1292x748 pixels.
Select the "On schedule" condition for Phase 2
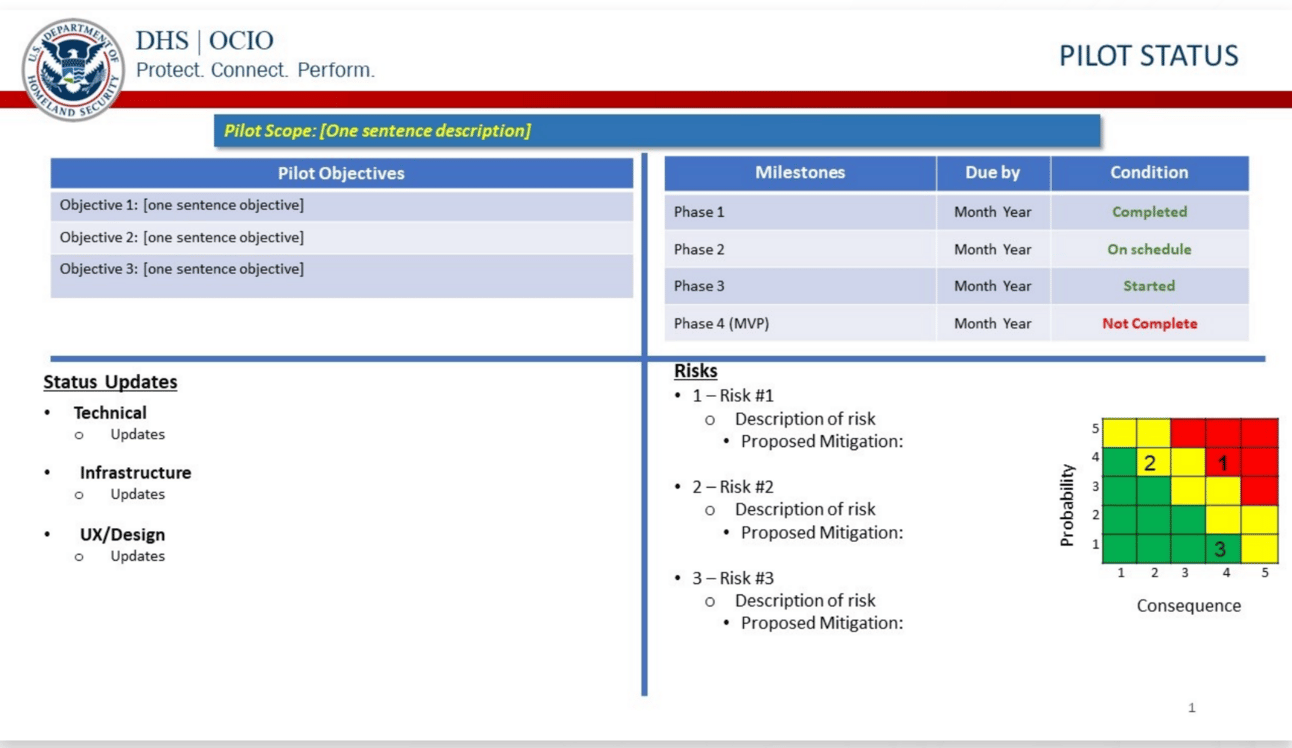(1149, 249)
